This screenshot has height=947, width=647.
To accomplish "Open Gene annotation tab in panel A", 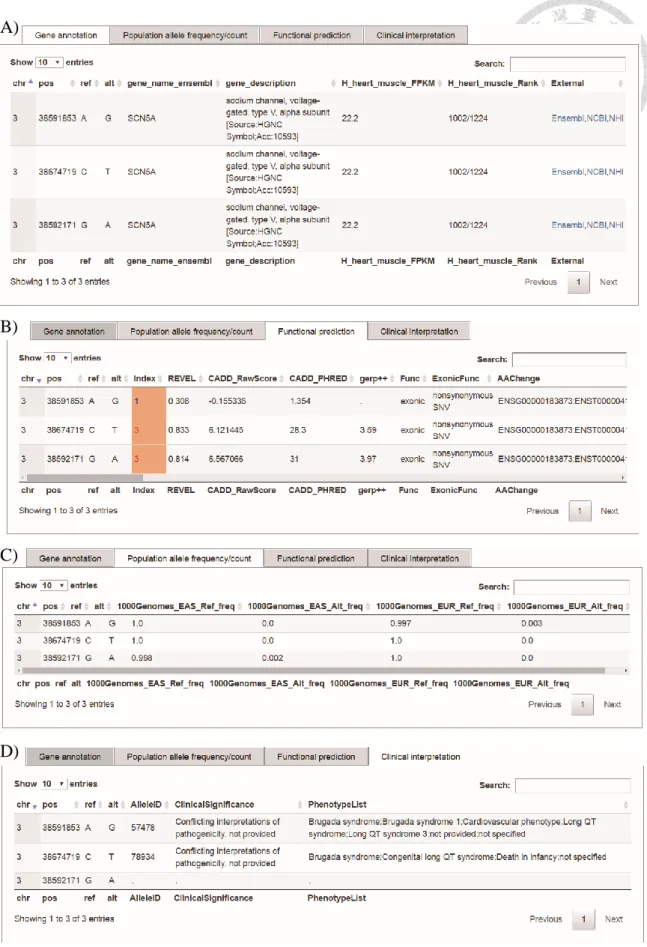I will (66, 35).
